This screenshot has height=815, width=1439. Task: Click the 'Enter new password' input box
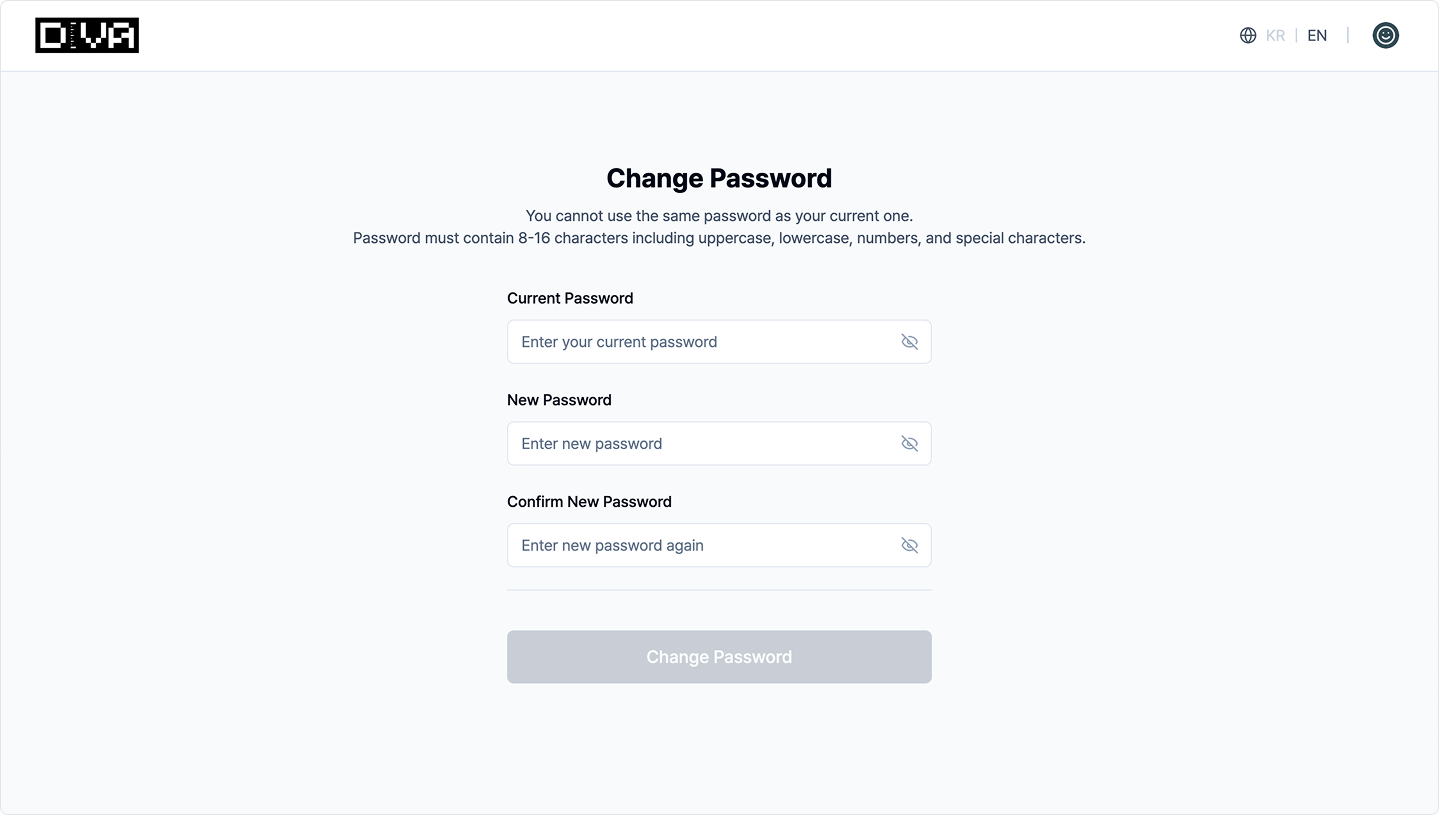pos(700,444)
